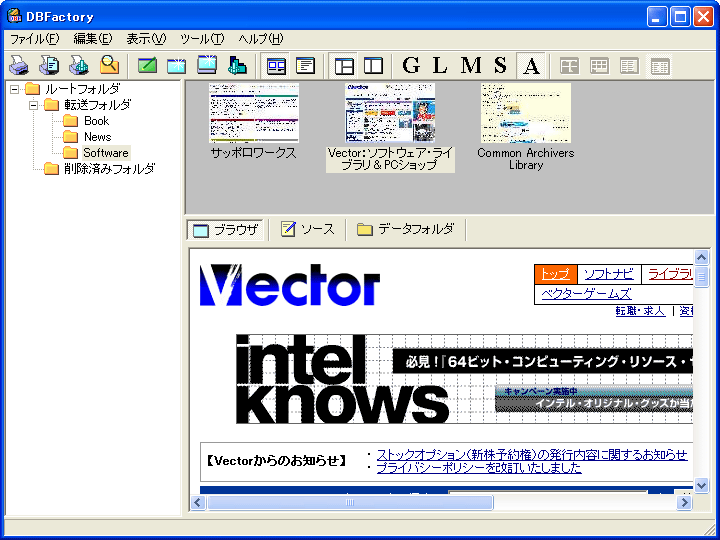Click the Vector logo on the page
720x540 pixels.
290,285
